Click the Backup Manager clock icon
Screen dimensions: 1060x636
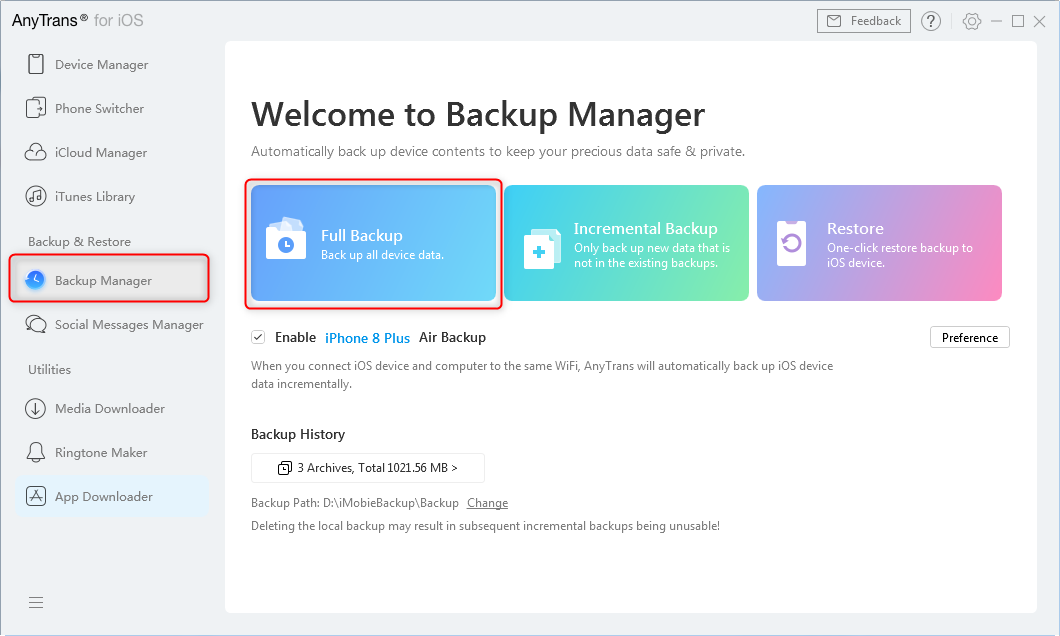click(x=34, y=279)
